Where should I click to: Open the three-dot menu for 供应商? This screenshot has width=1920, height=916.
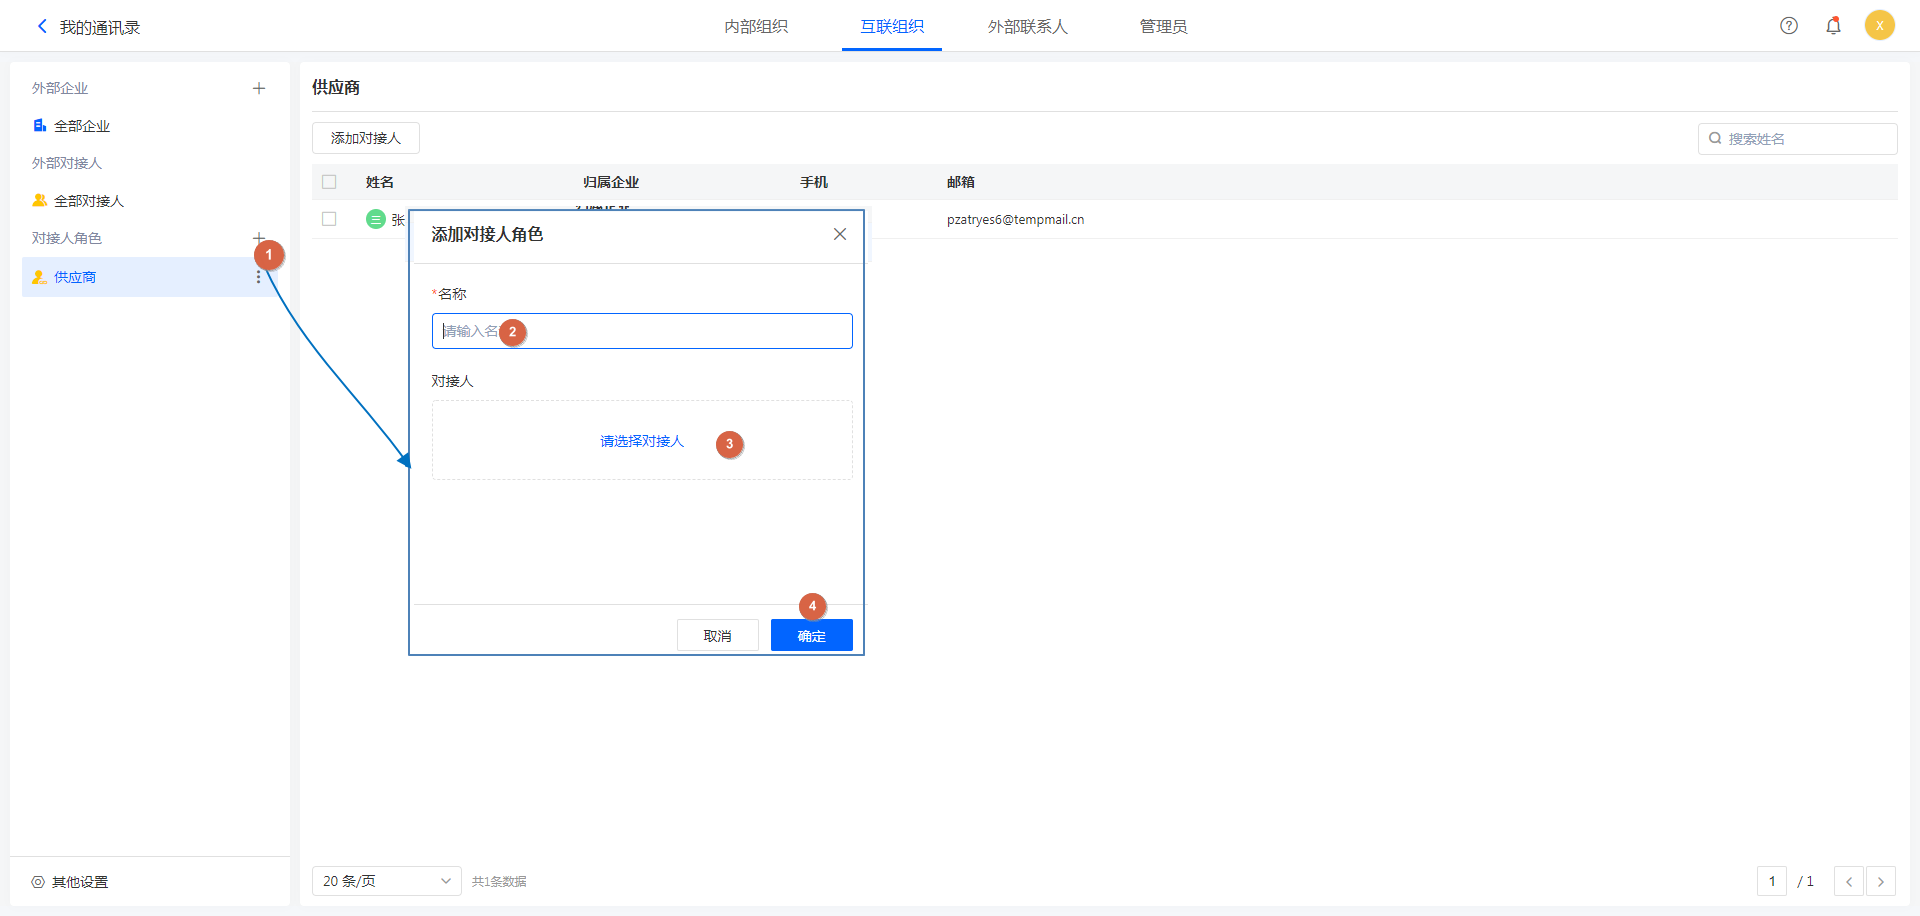[x=258, y=278]
